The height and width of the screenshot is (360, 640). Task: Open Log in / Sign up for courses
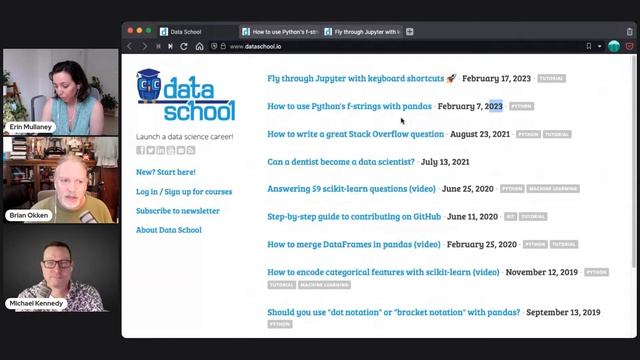(x=184, y=191)
